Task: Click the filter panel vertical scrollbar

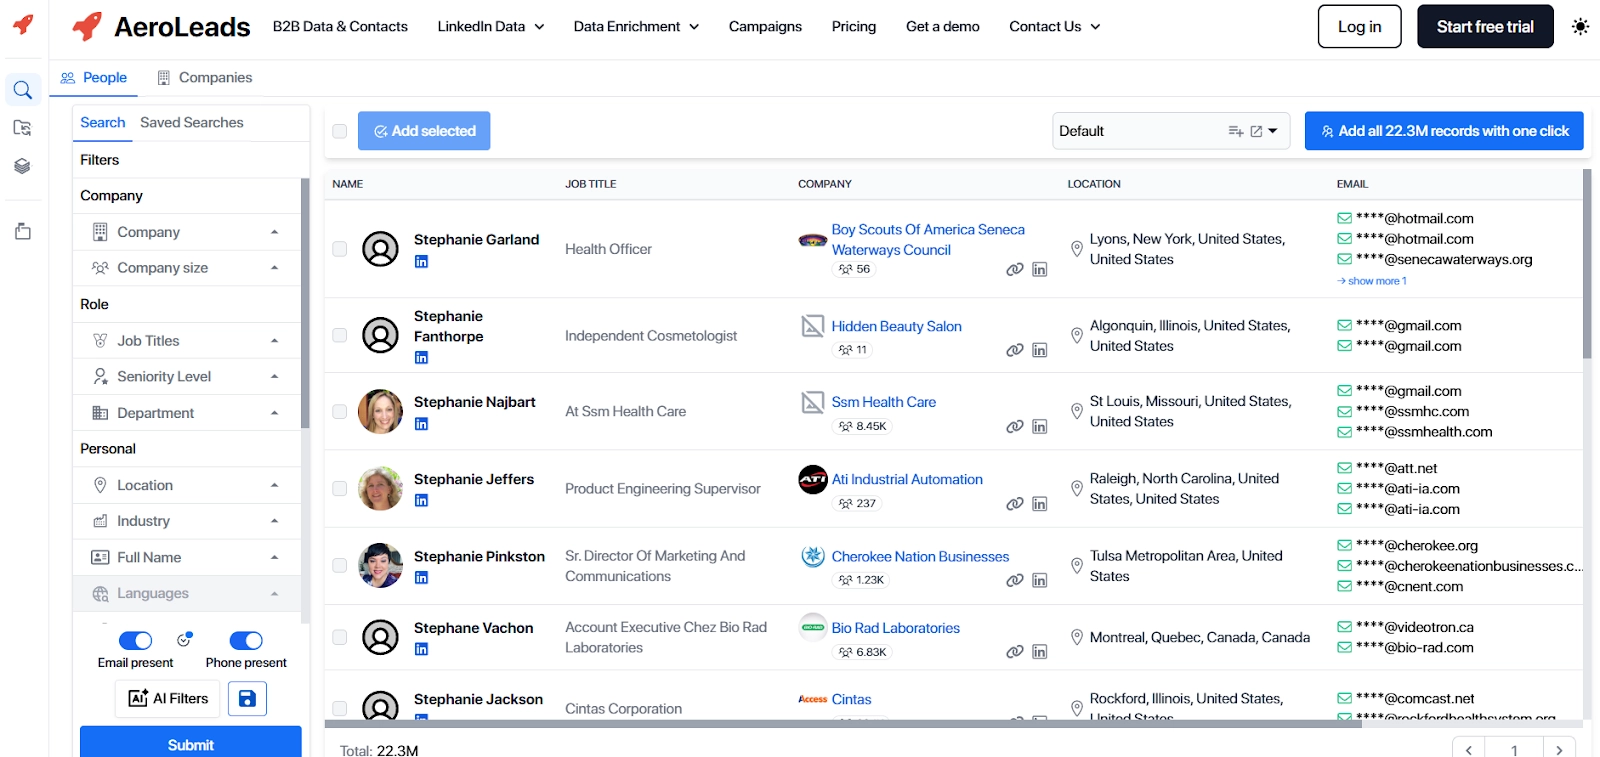Action: pyautogui.click(x=305, y=303)
